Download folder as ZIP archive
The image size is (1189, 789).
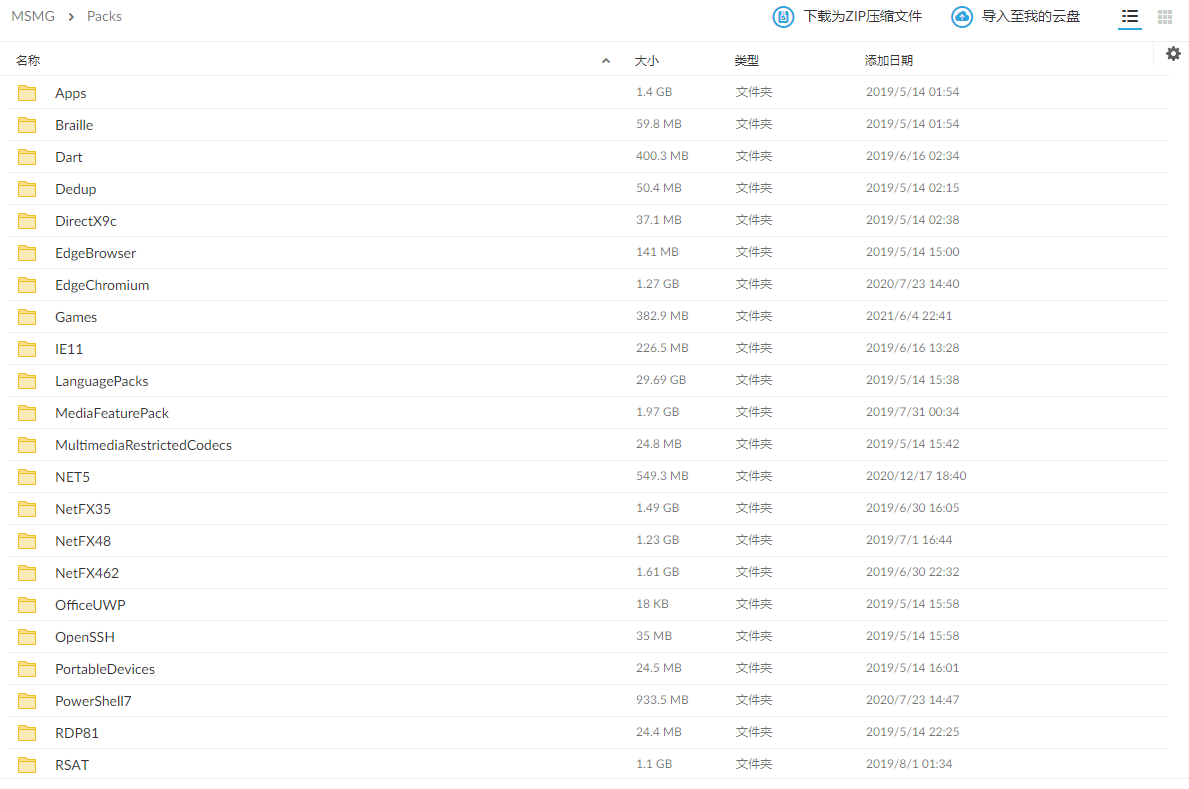(x=863, y=17)
